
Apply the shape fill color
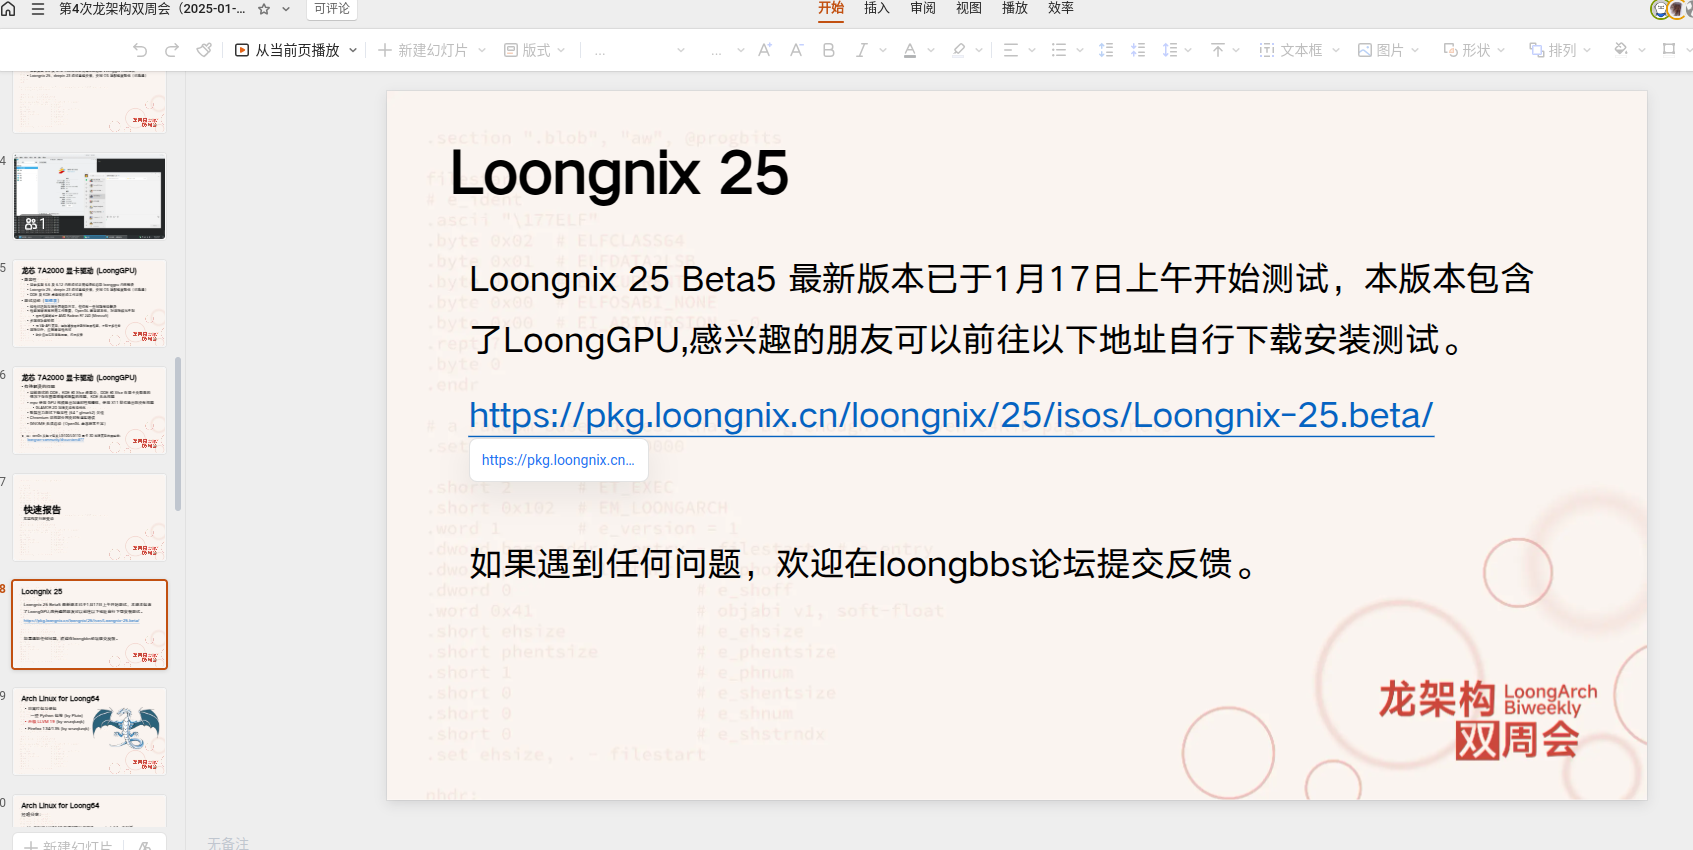[x=1621, y=49]
